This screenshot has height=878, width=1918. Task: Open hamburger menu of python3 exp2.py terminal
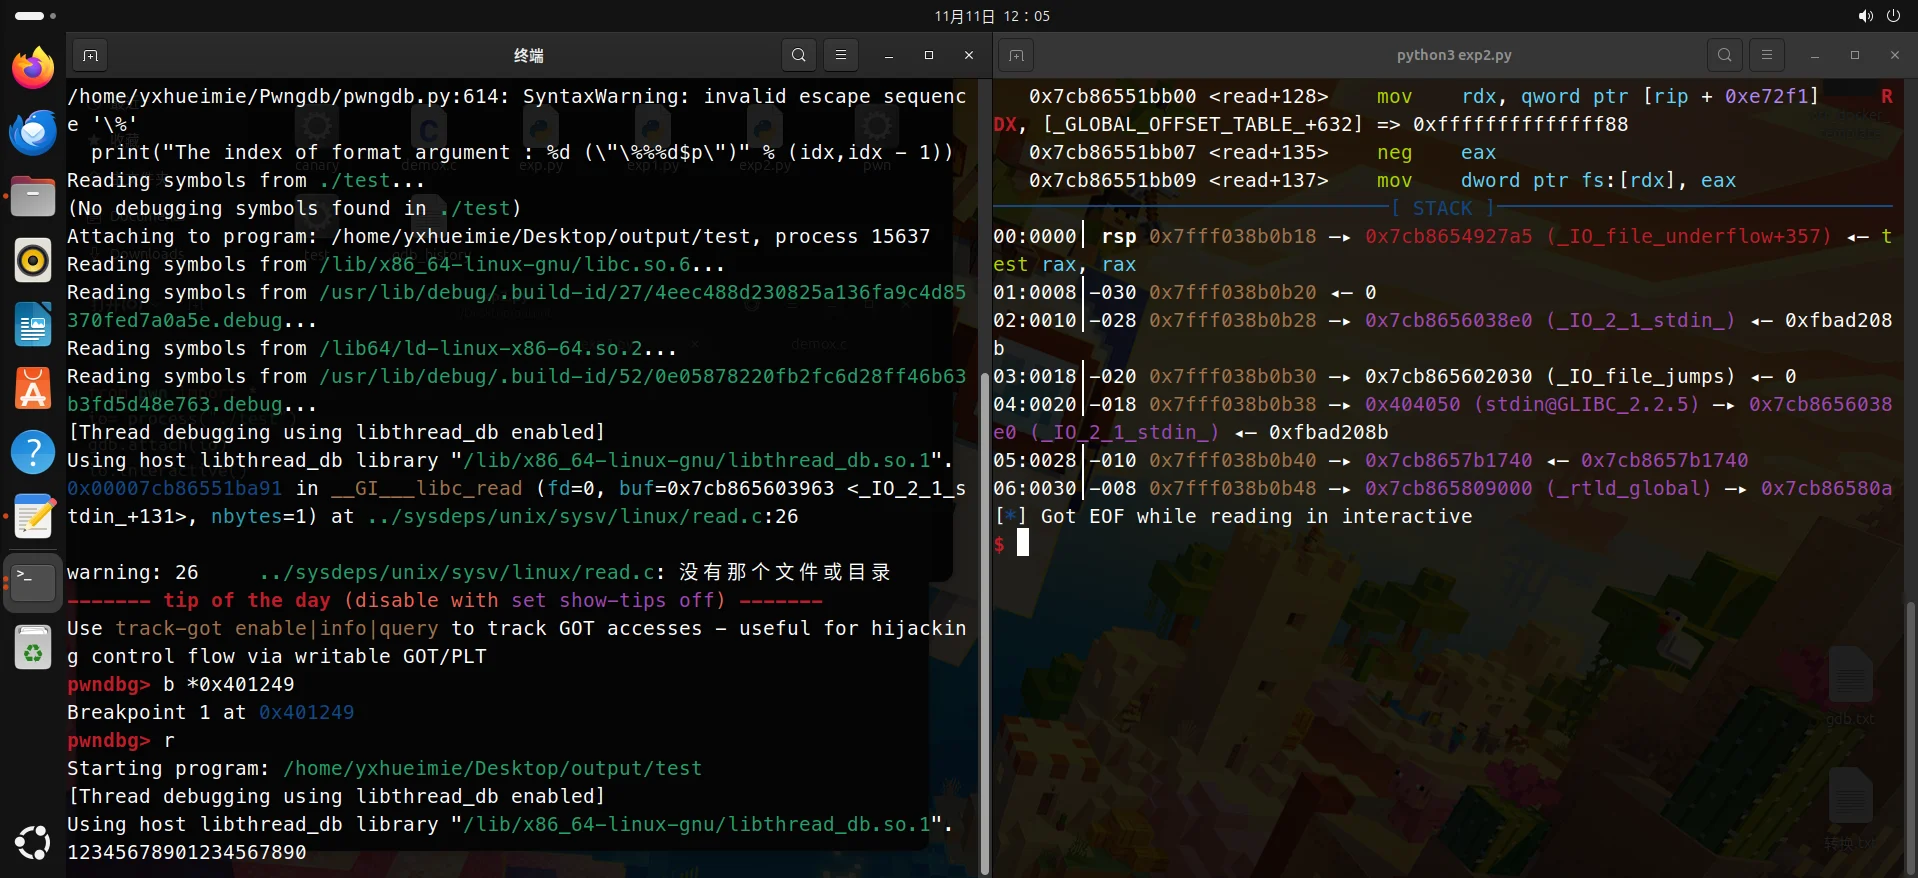(1767, 56)
